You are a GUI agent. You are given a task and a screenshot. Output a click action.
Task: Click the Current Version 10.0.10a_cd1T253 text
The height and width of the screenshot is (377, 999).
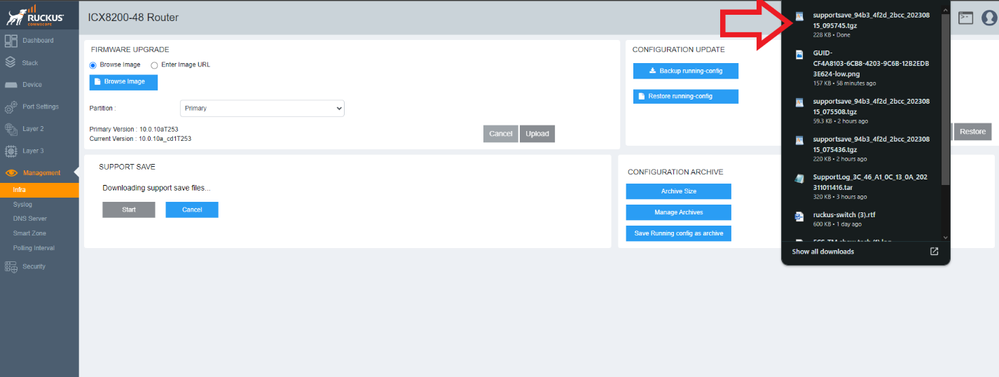click(x=140, y=138)
